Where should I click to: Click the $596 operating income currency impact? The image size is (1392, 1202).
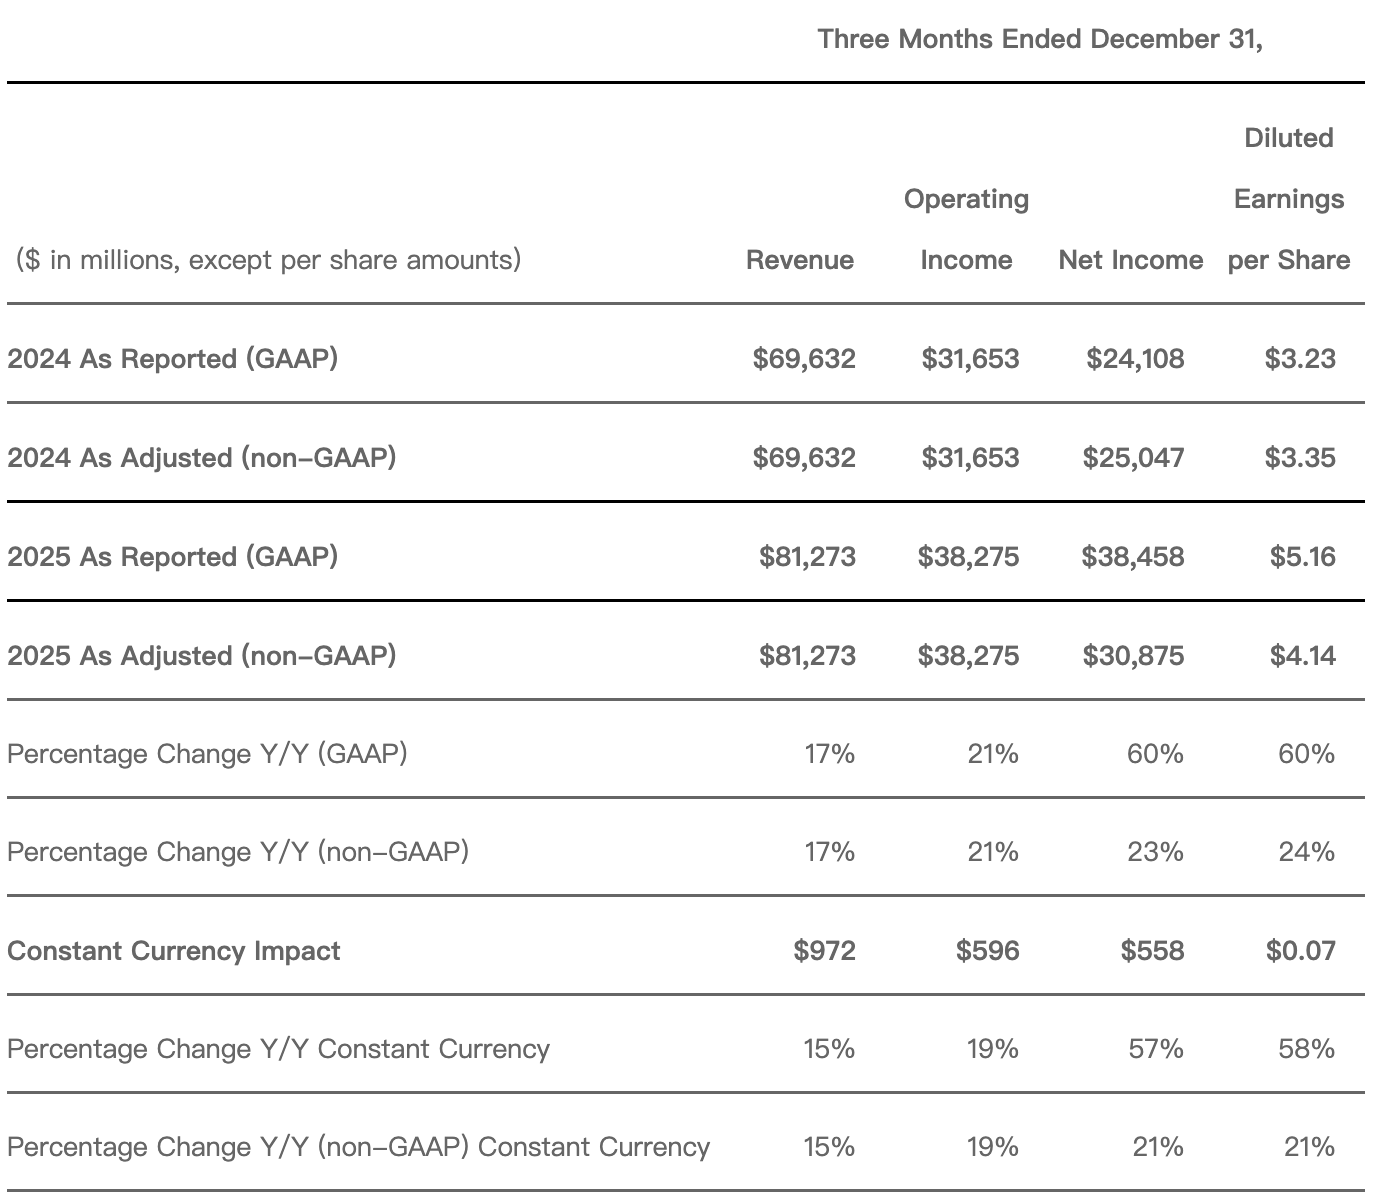(987, 950)
